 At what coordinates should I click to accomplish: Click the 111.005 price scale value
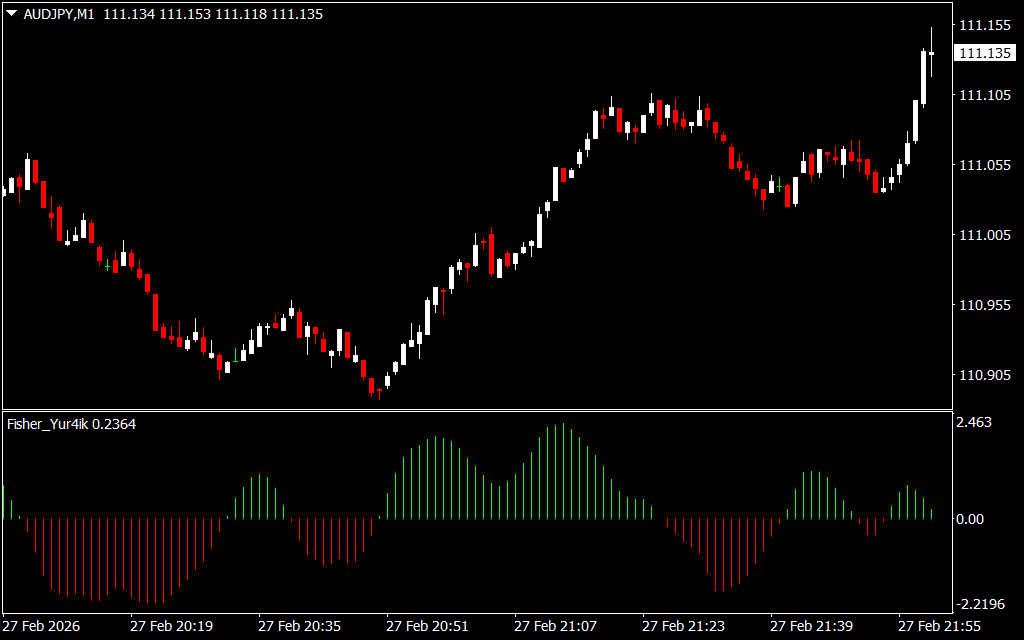(982, 235)
